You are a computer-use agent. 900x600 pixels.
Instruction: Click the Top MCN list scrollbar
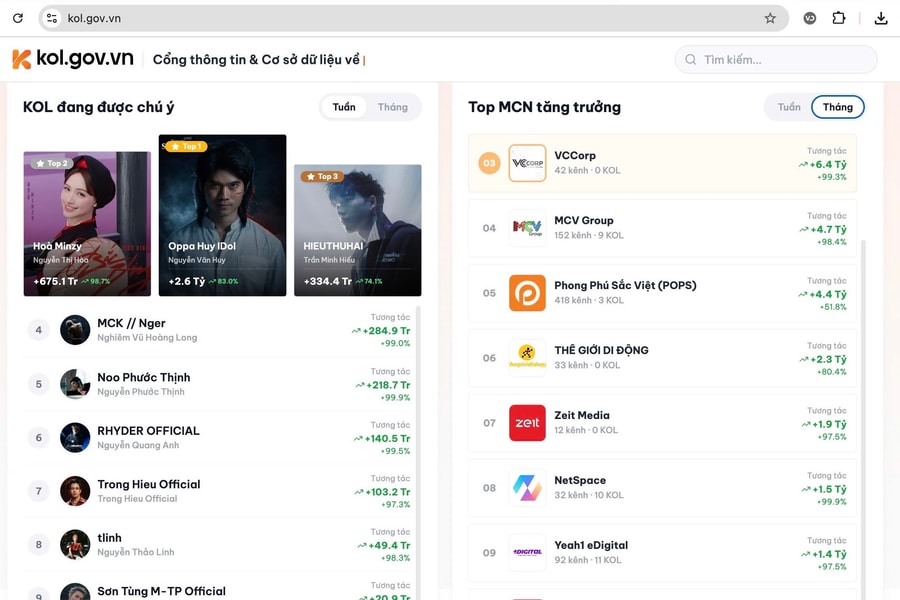(x=863, y=419)
